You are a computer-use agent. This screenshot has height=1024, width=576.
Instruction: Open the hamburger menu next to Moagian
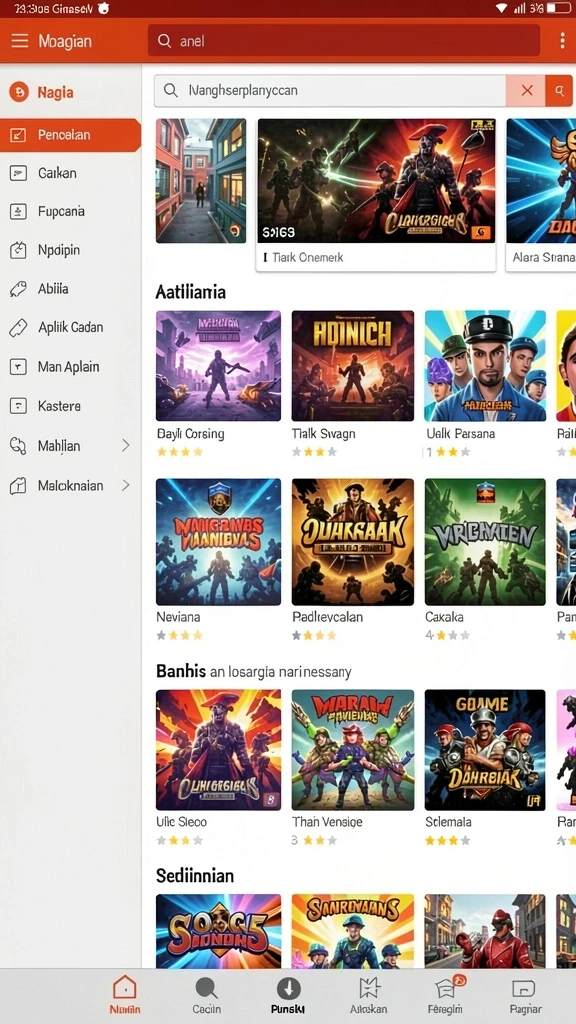[20, 41]
